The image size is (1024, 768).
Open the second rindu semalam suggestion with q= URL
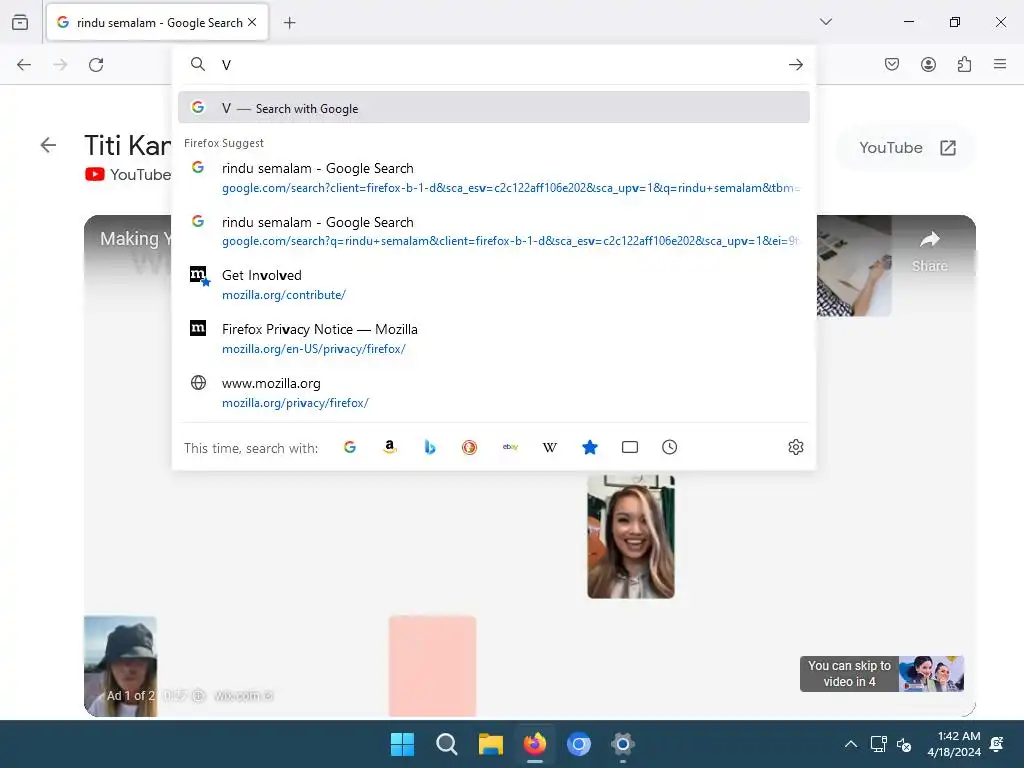pyautogui.click(x=494, y=231)
